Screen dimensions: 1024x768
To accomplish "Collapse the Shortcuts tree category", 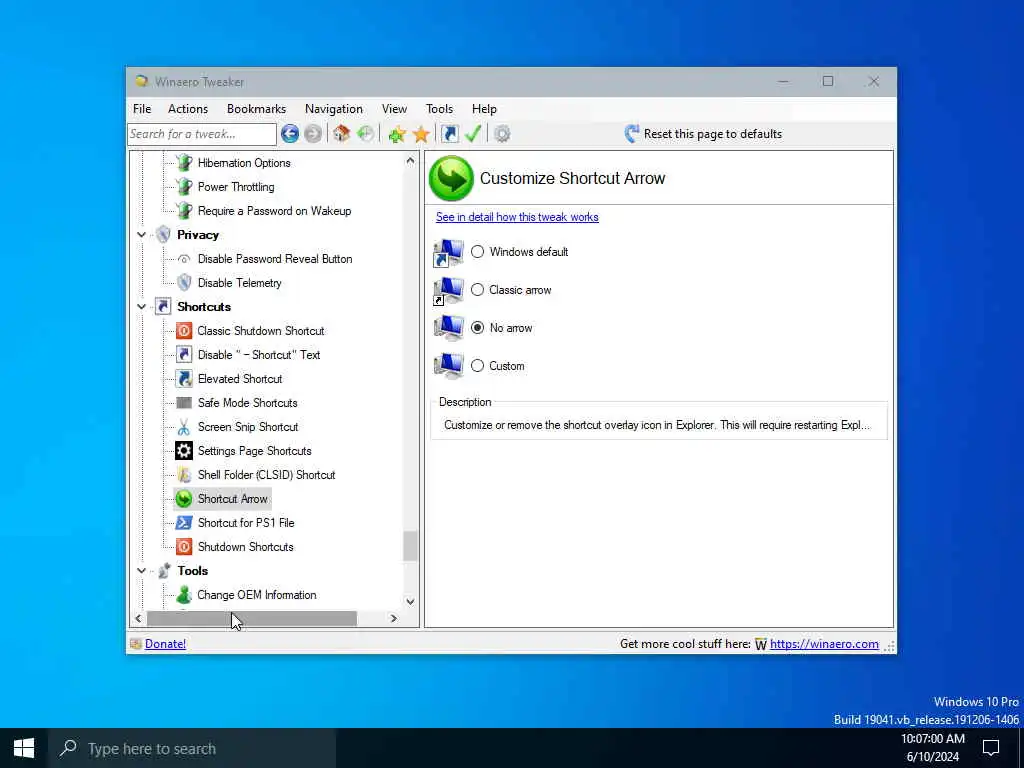I will [x=141, y=306].
